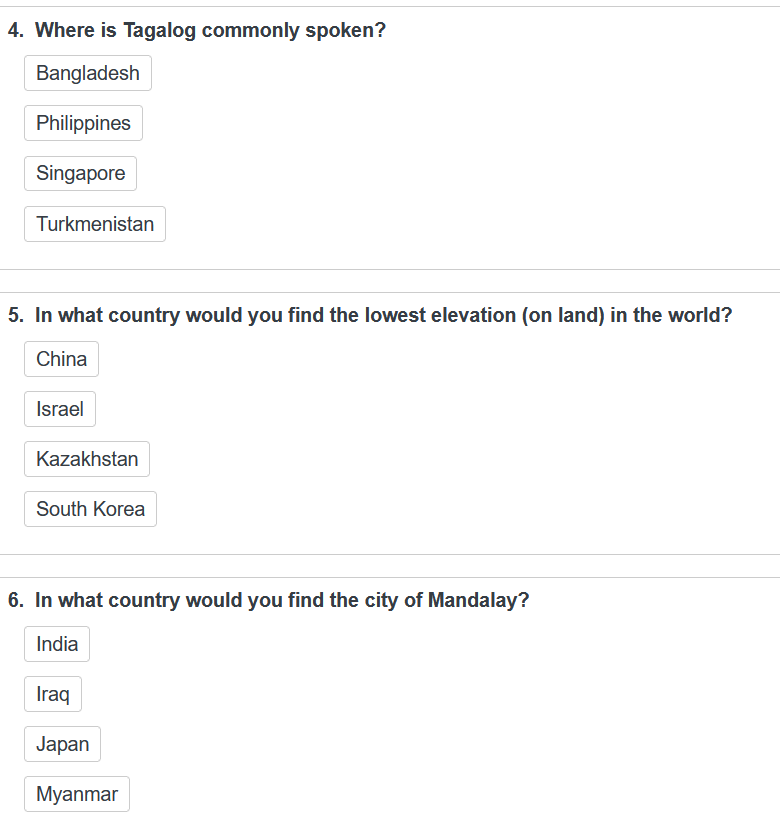Click the lowest elevation question text

click(x=384, y=316)
